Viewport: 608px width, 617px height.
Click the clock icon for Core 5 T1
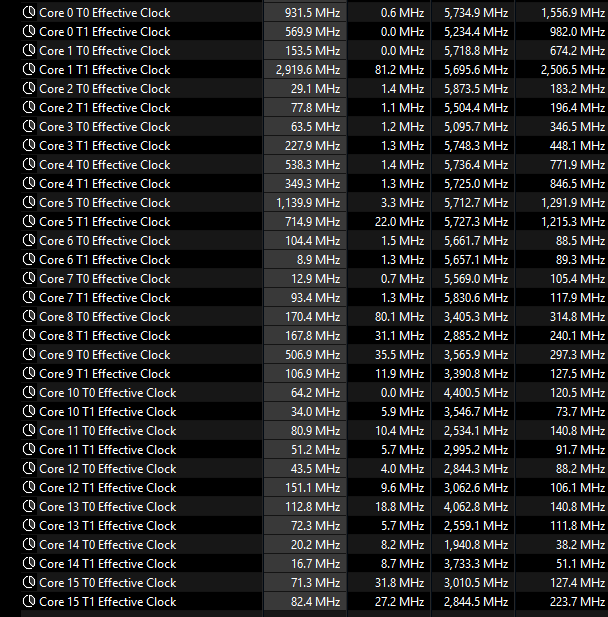[29, 222]
